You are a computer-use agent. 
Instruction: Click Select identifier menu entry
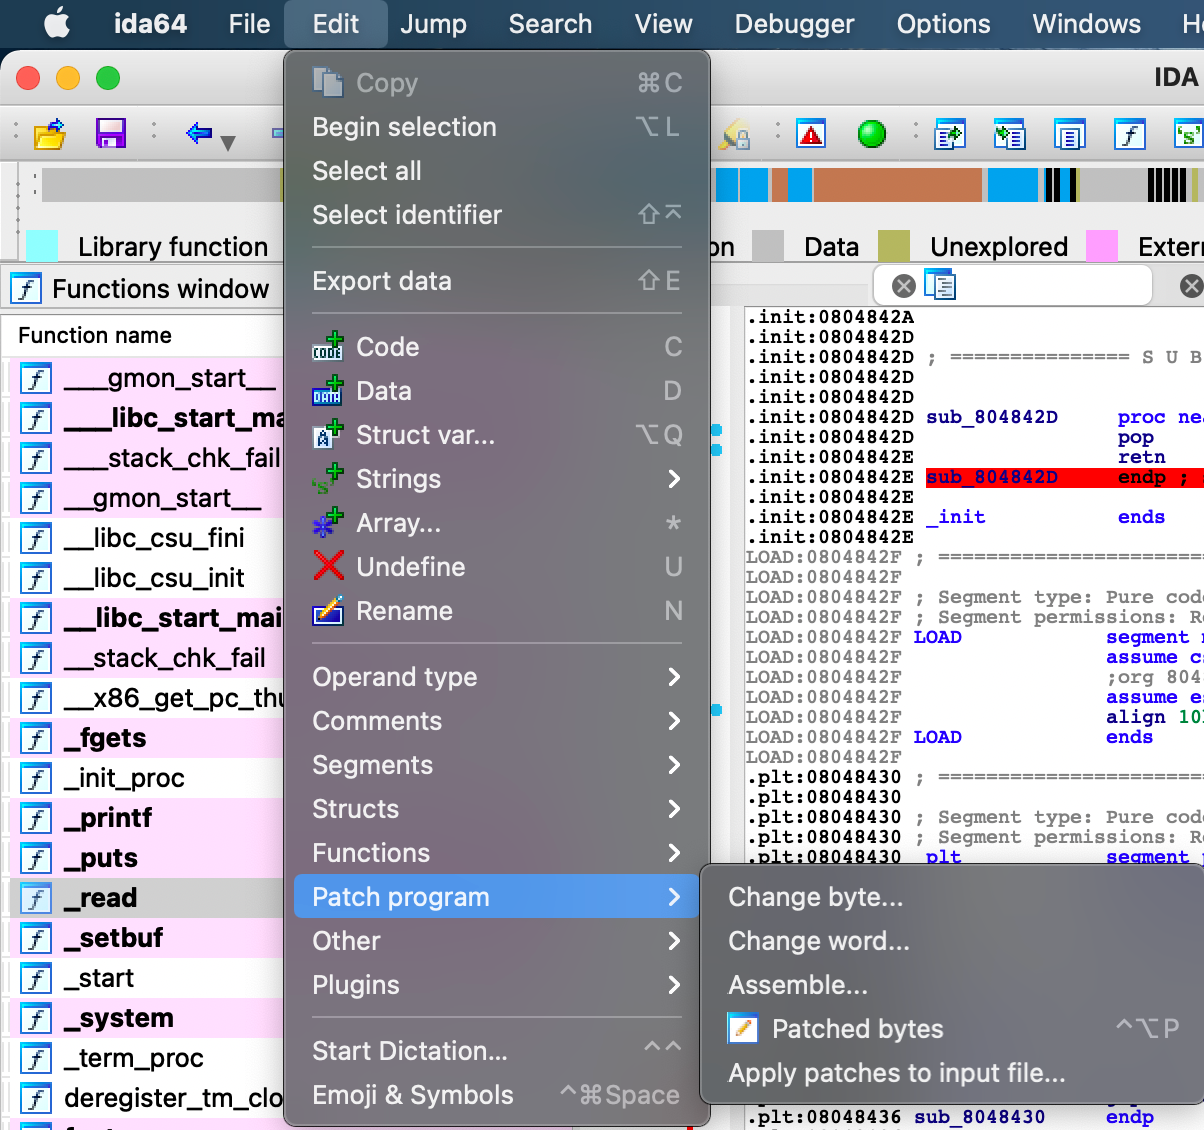point(497,215)
